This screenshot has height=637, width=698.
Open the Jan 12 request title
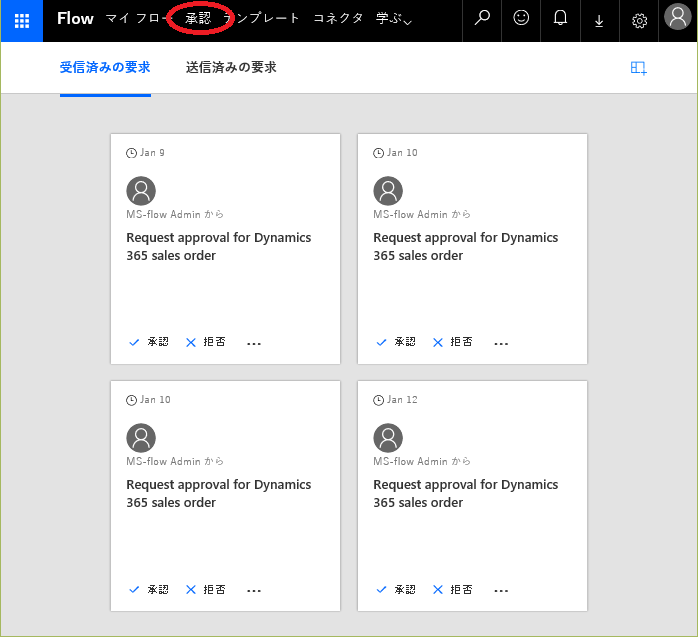point(466,493)
